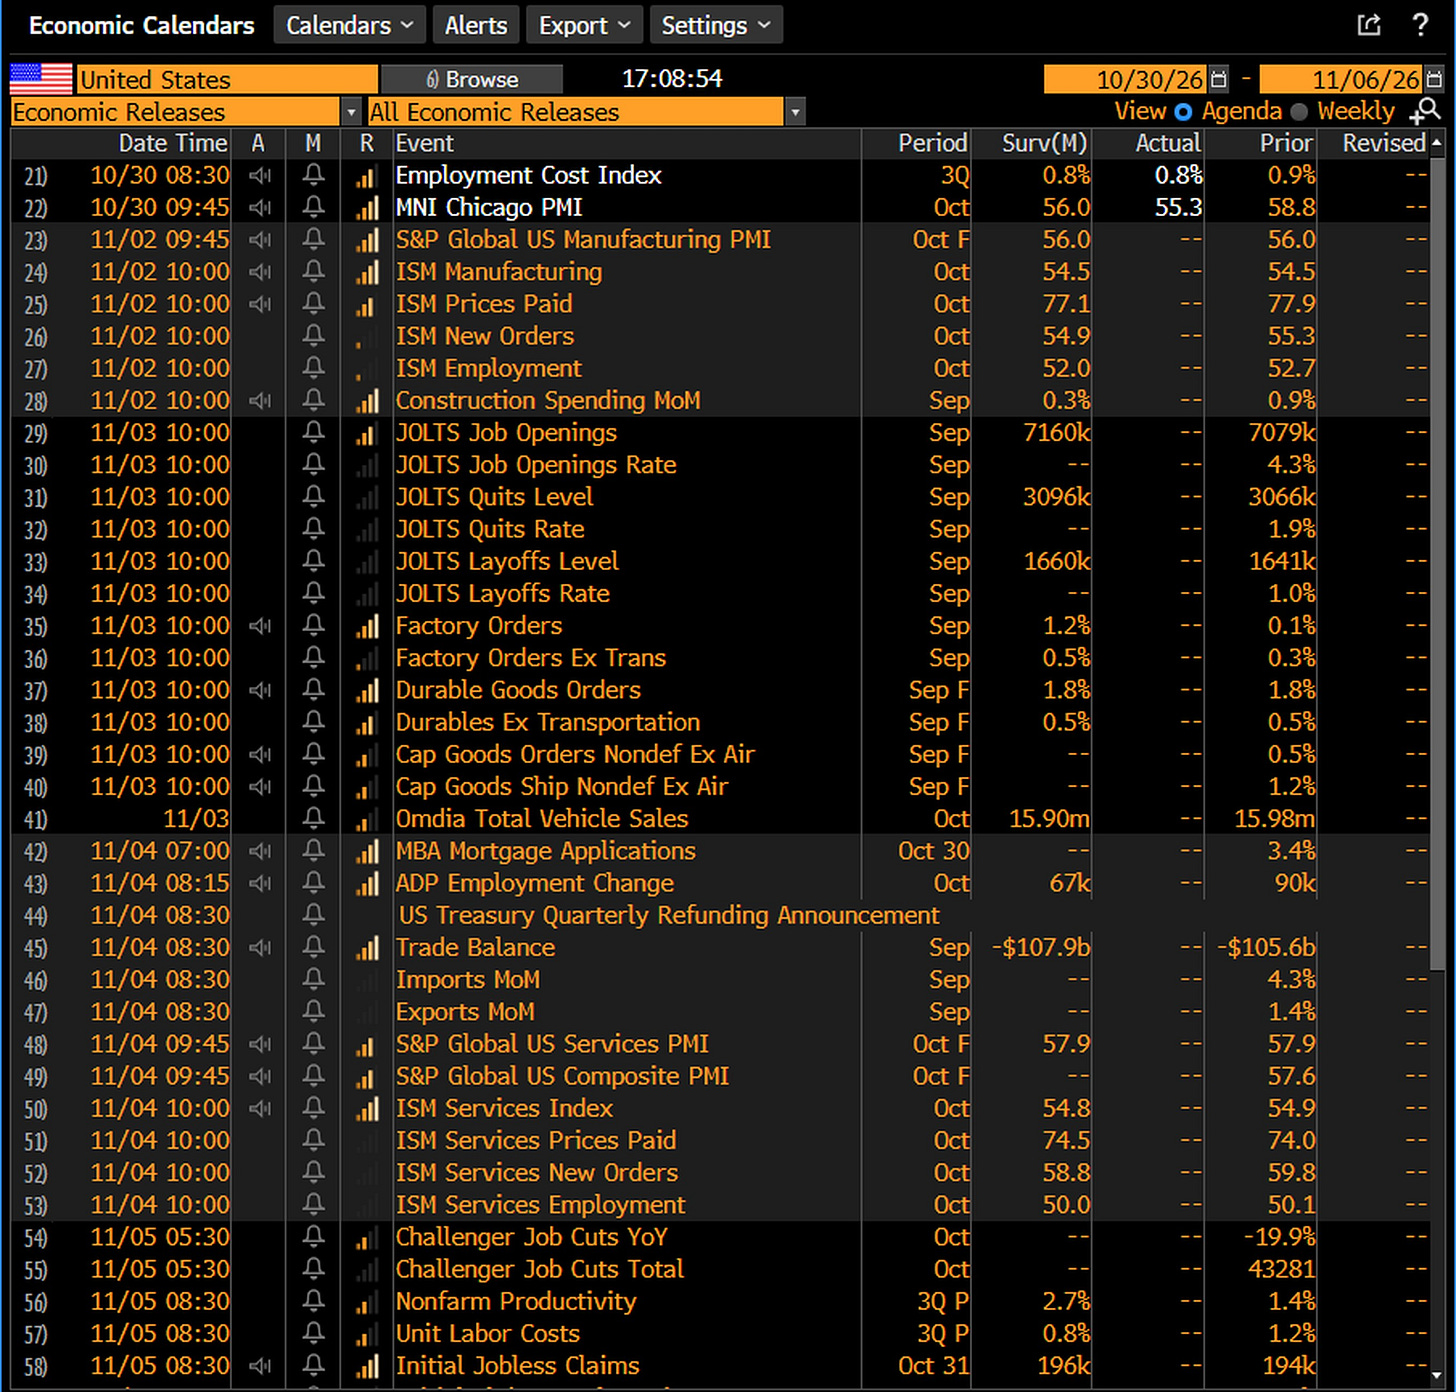1456x1392 pixels.
Task: Click the relevance bars icon for Initial Jobless Claims
Action: click(x=367, y=1366)
